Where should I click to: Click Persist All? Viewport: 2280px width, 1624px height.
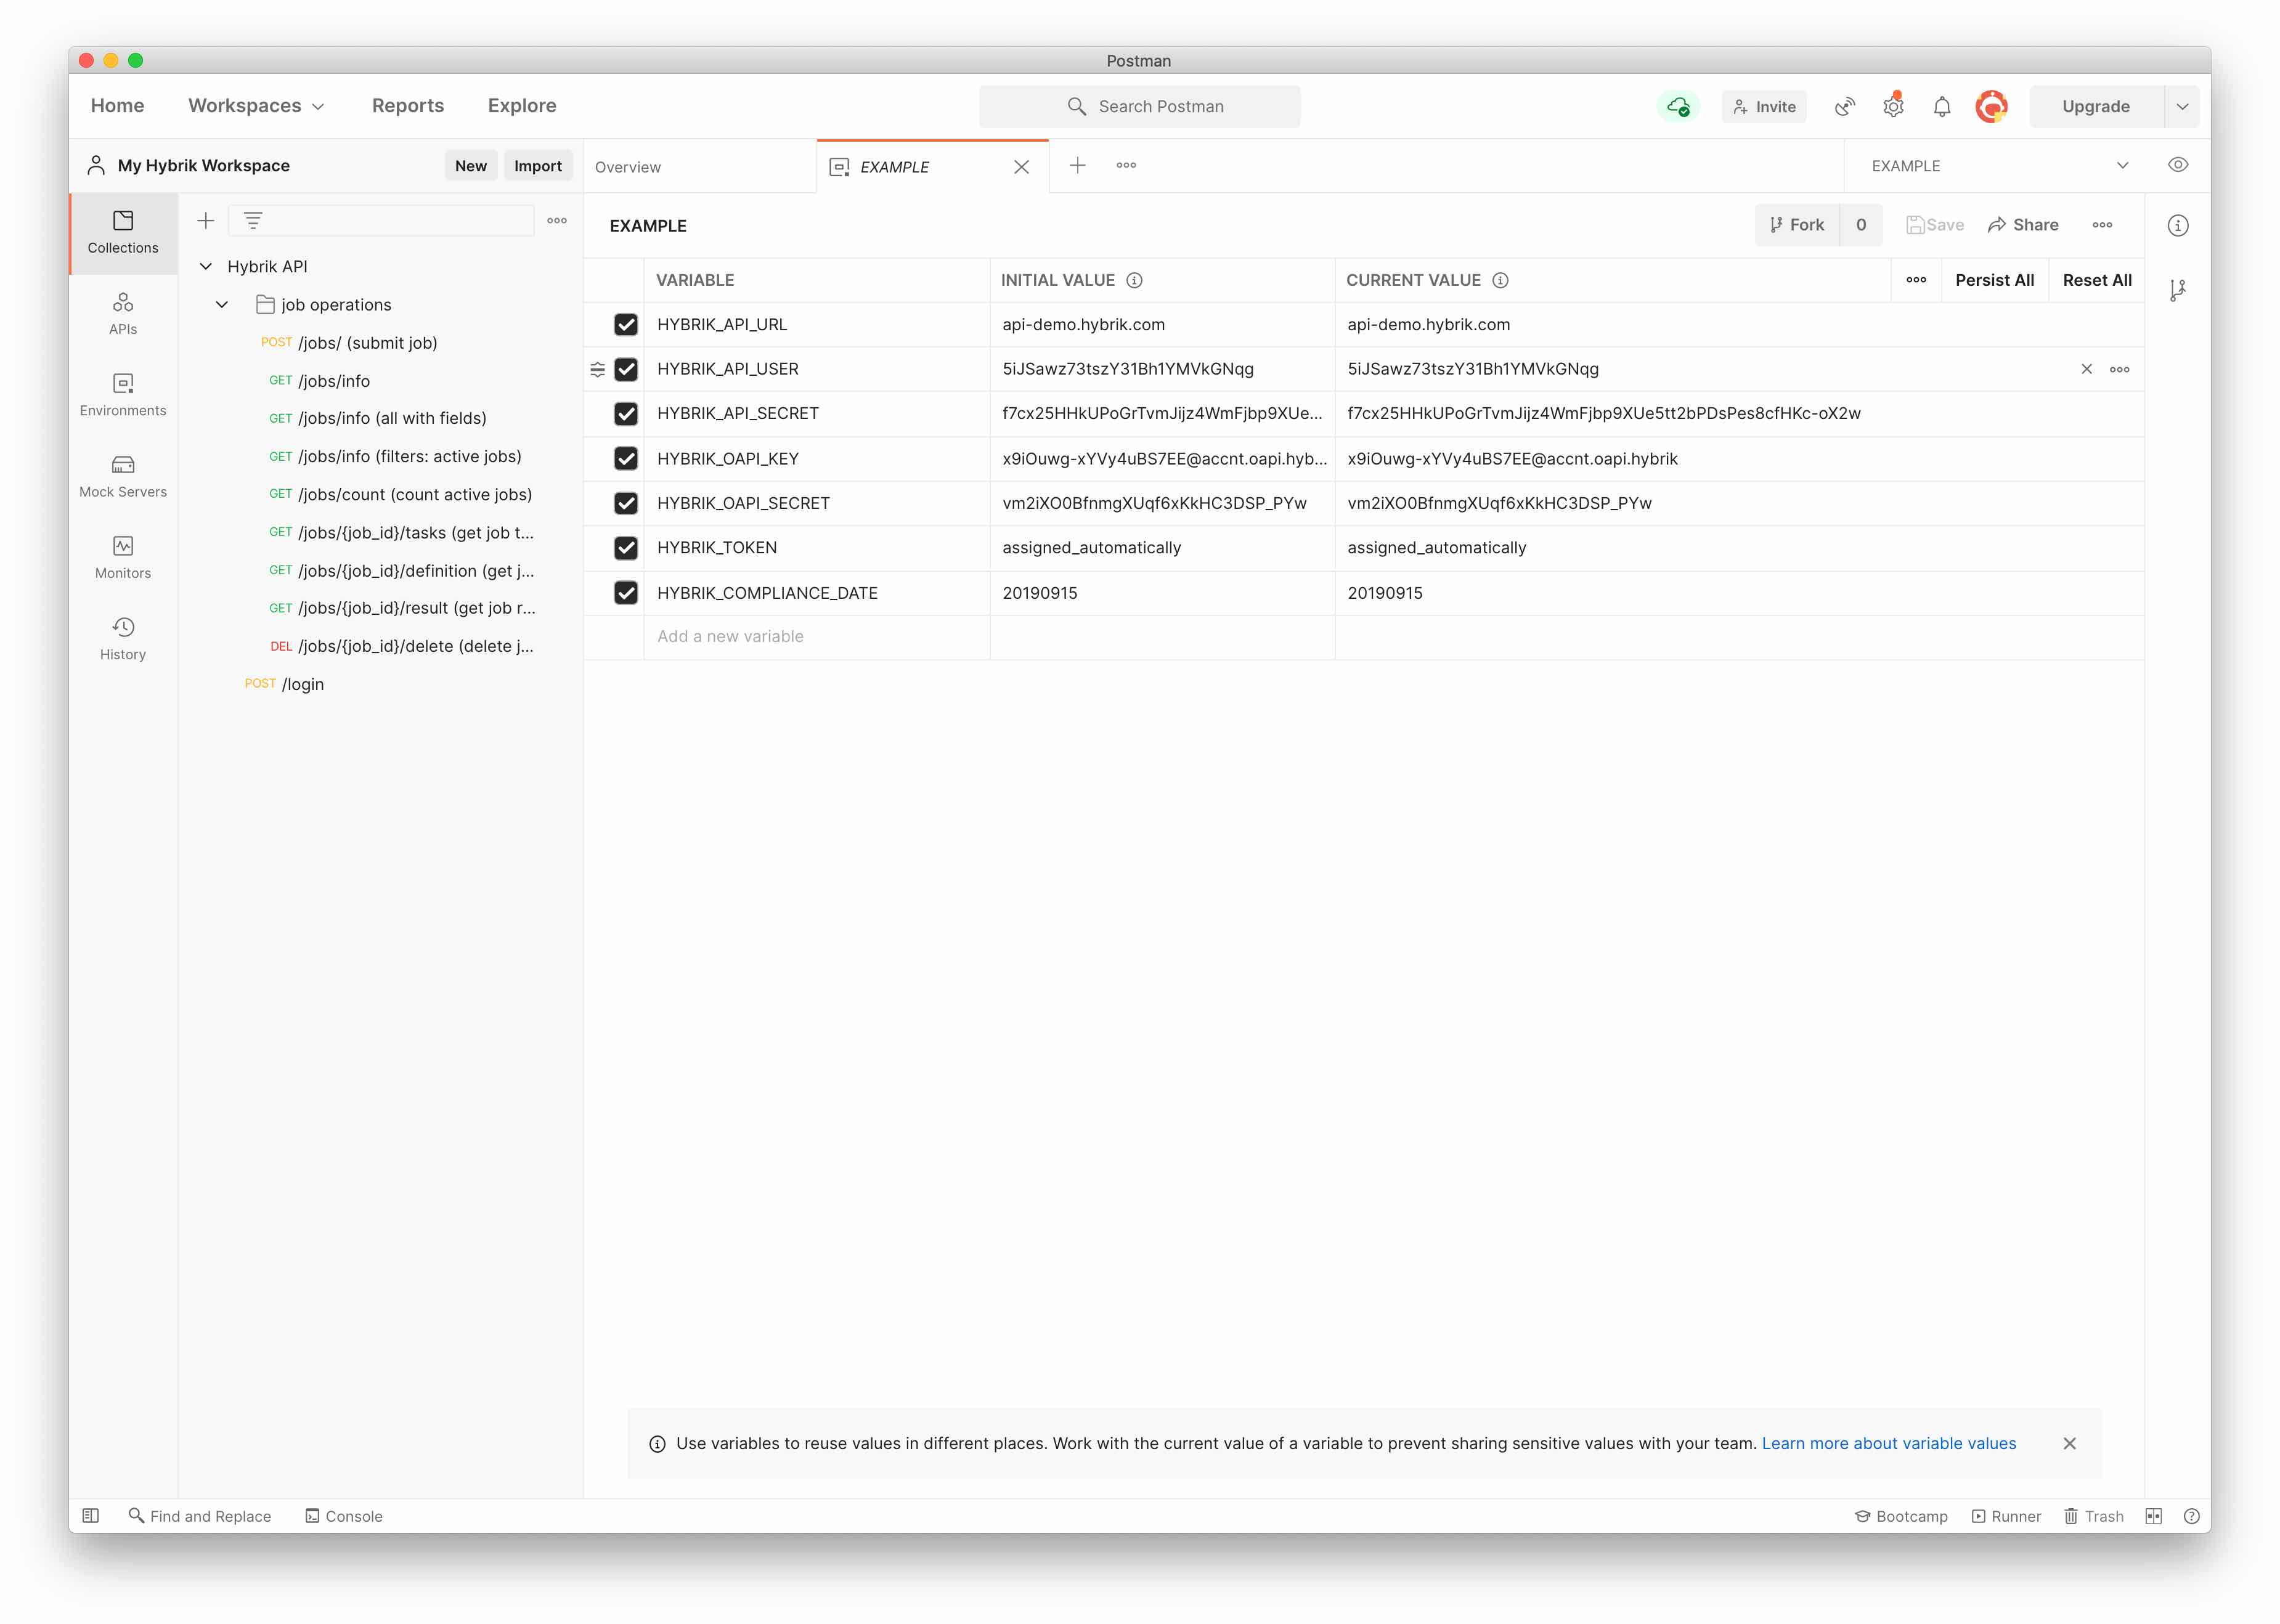click(x=1994, y=280)
